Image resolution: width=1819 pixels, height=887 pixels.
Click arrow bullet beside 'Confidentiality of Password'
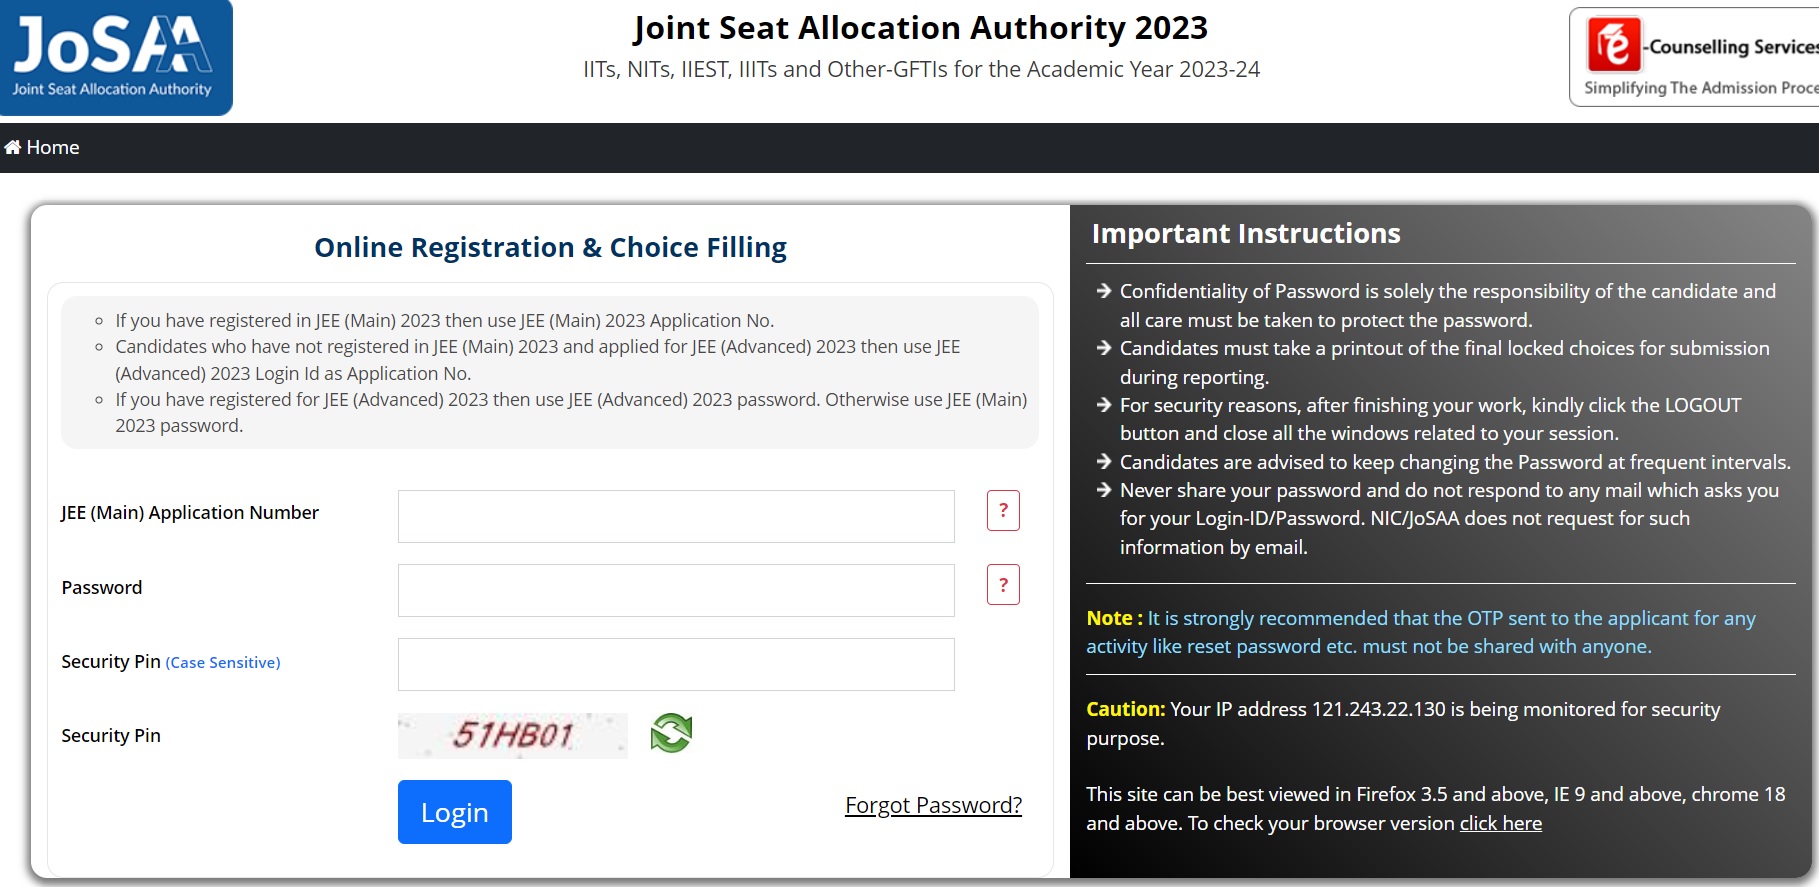click(1104, 291)
